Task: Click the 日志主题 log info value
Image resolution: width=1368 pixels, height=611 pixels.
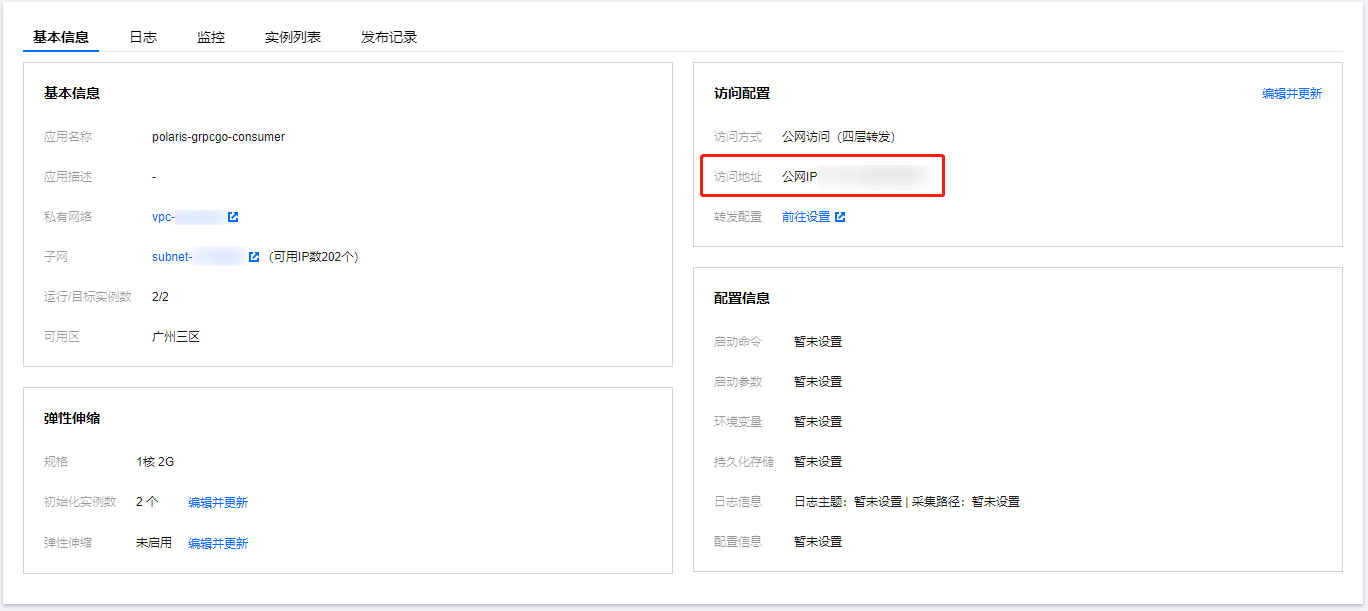Action: click(848, 502)
